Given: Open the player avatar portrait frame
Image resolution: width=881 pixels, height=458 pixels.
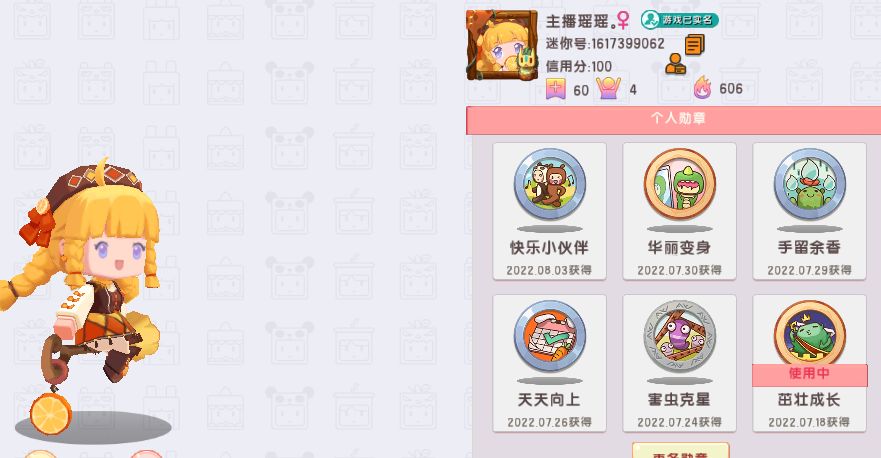Looking at the screenshot, I should coord(501,45).
